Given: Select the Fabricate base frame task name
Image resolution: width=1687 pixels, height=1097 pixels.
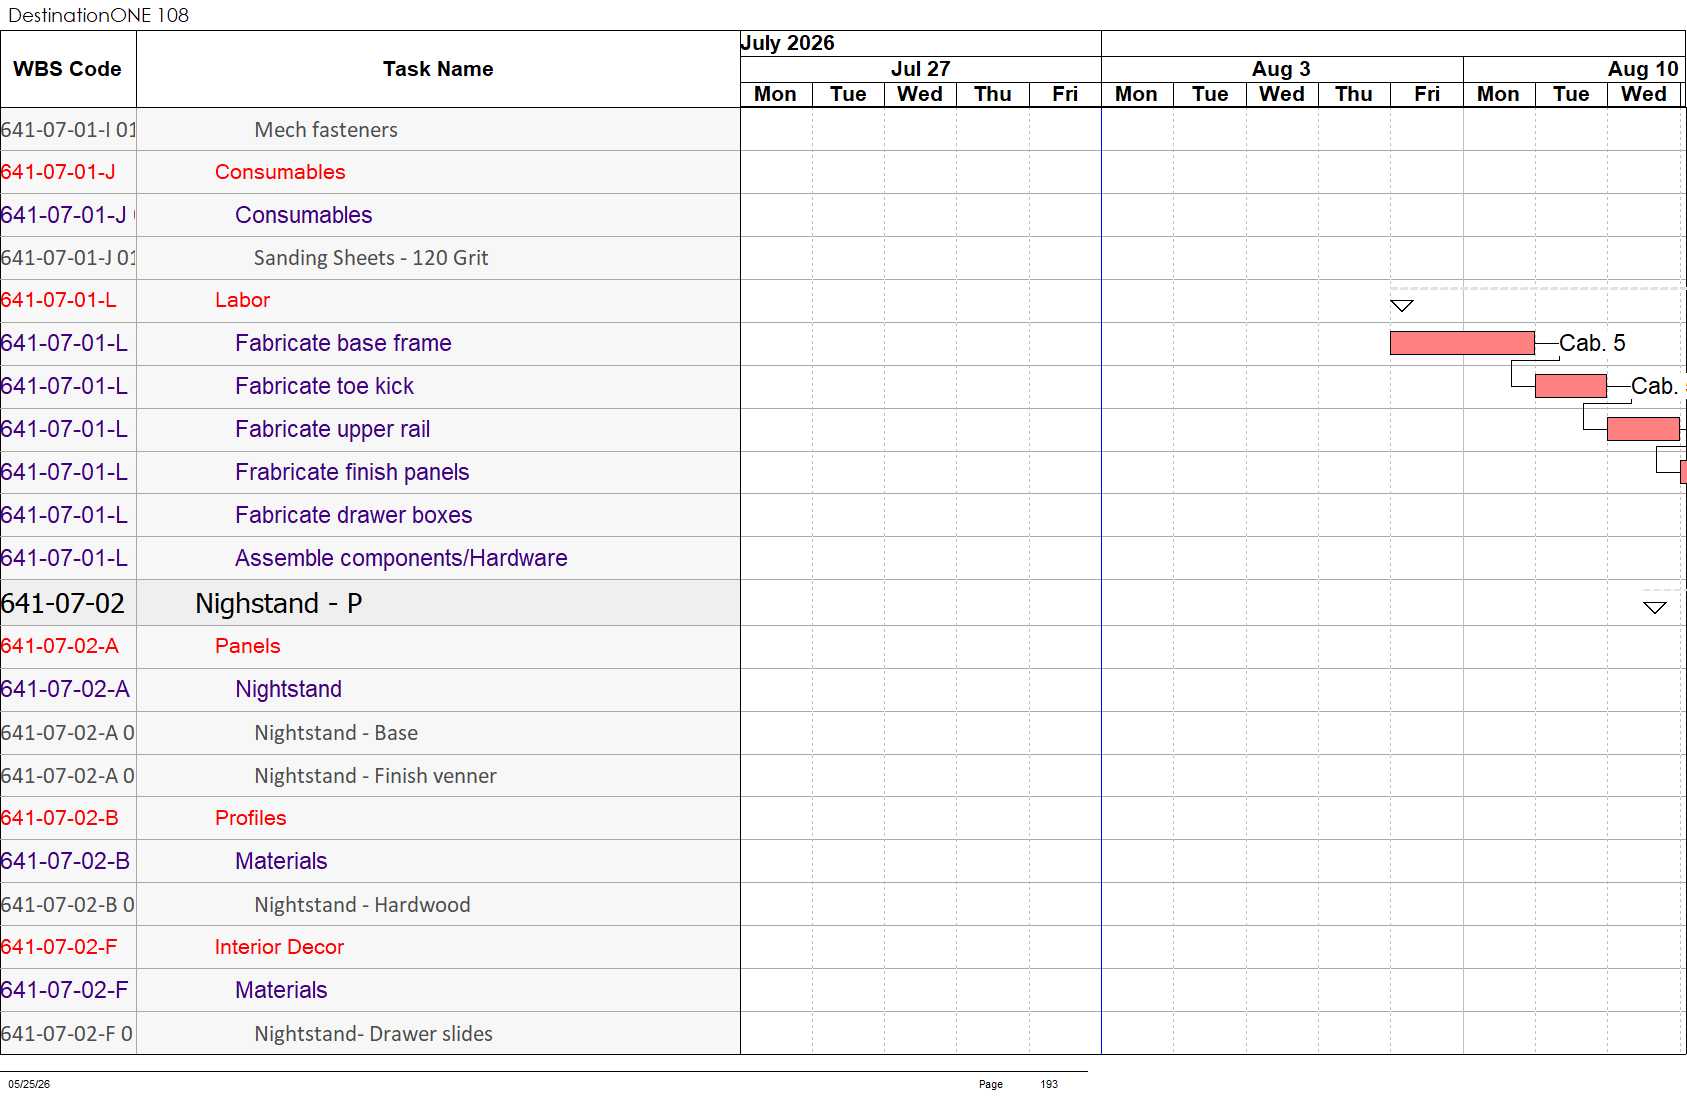Looking at the screenshot, I should (343, 343).
